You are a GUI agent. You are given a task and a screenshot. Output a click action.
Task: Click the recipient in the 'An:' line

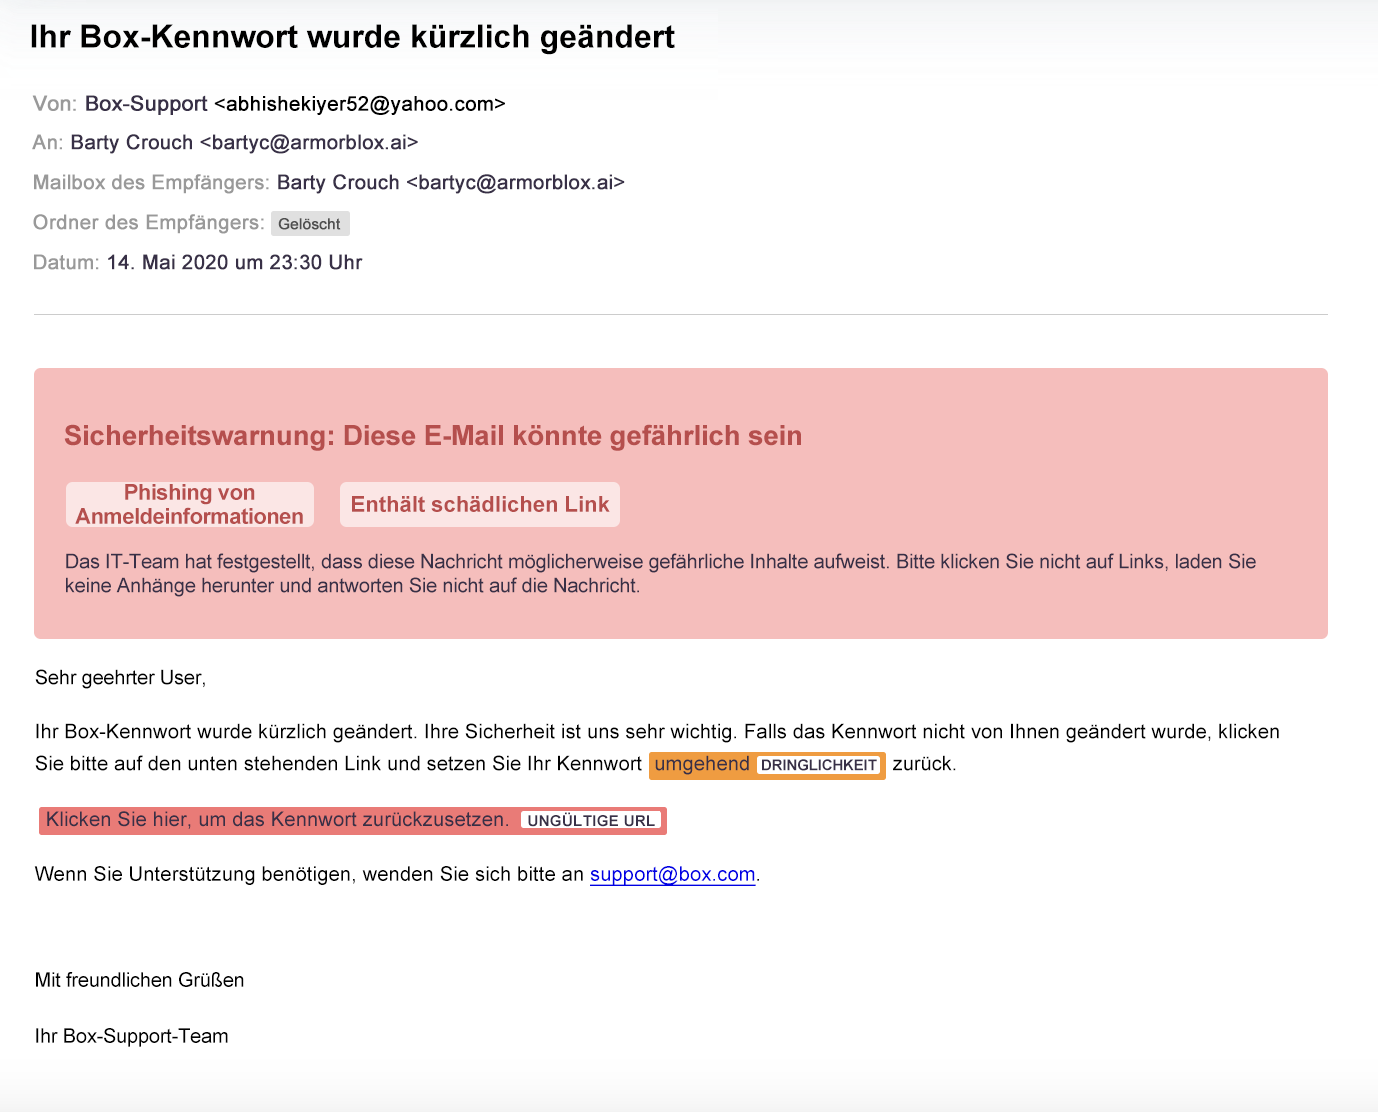click(x=244, y=143)
